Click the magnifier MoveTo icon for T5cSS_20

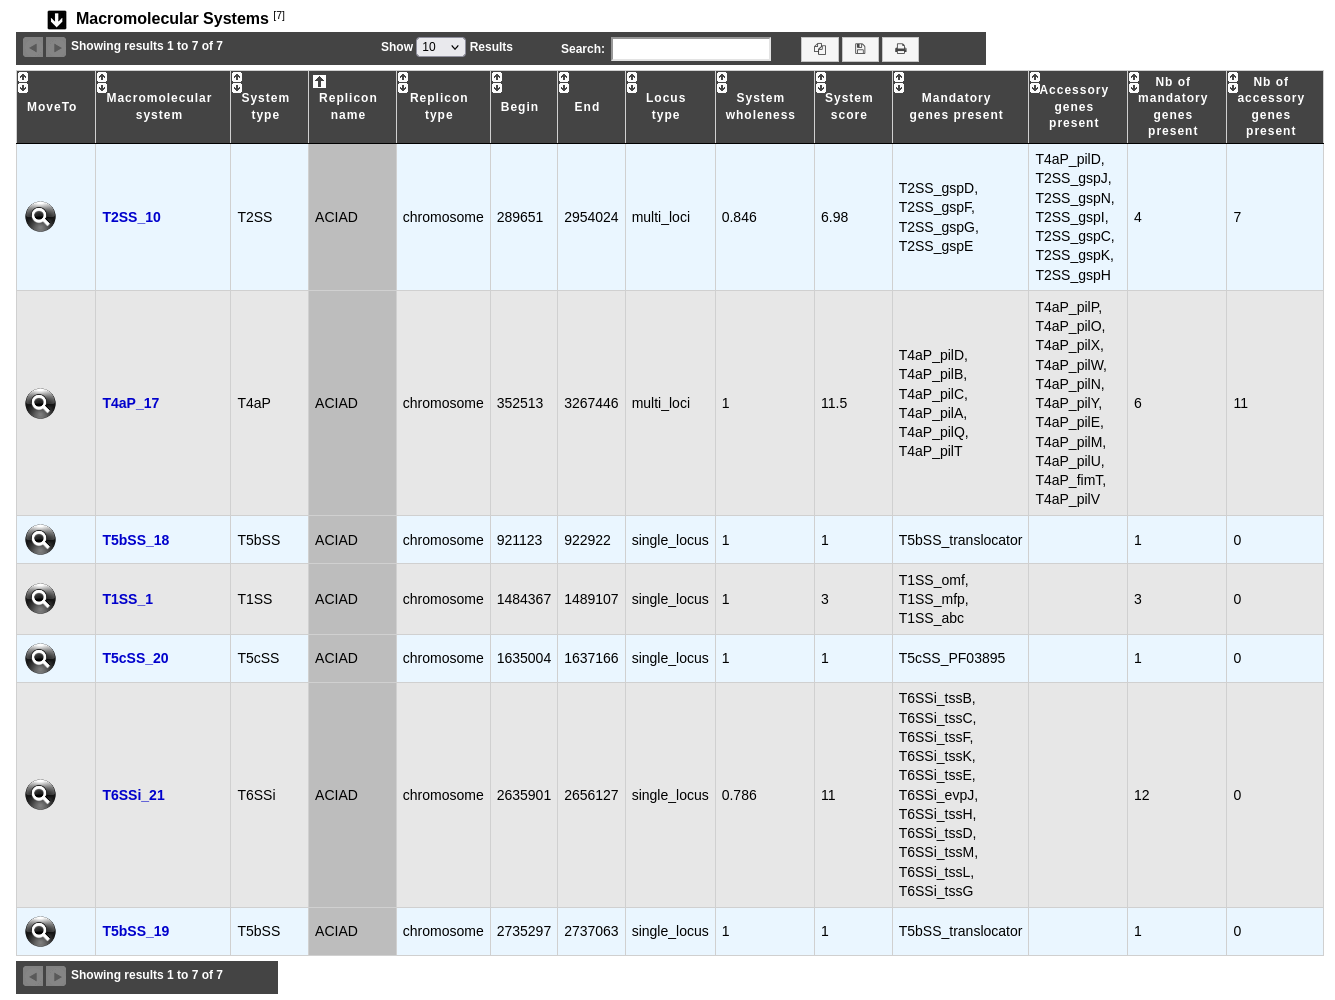(x=40, y=659)
